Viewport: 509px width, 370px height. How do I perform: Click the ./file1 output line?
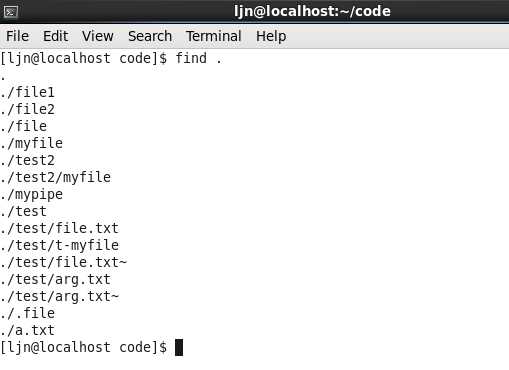(27, 92)
